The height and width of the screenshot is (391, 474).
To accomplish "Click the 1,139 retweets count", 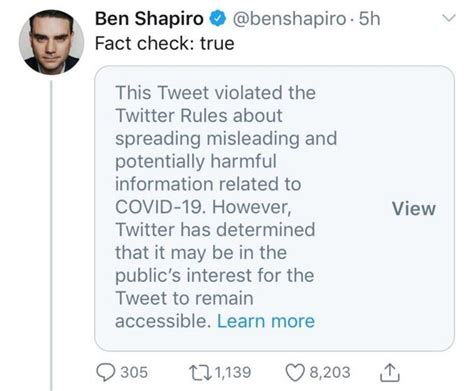I will point(233,372).
